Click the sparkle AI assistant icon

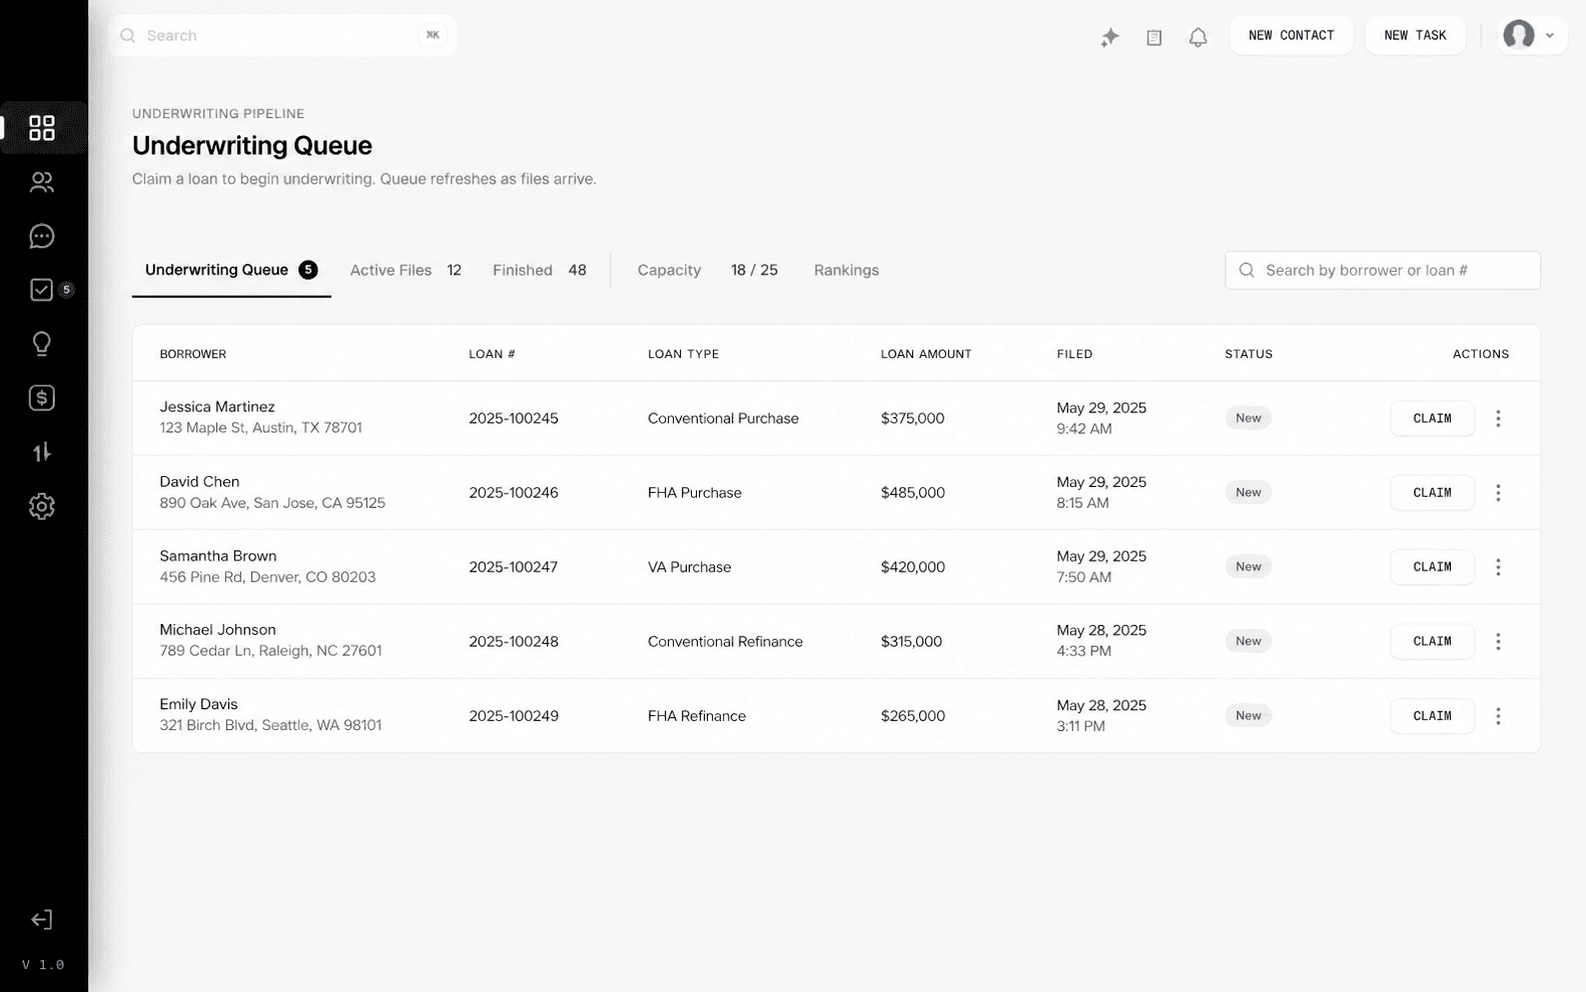point(1110,37)
